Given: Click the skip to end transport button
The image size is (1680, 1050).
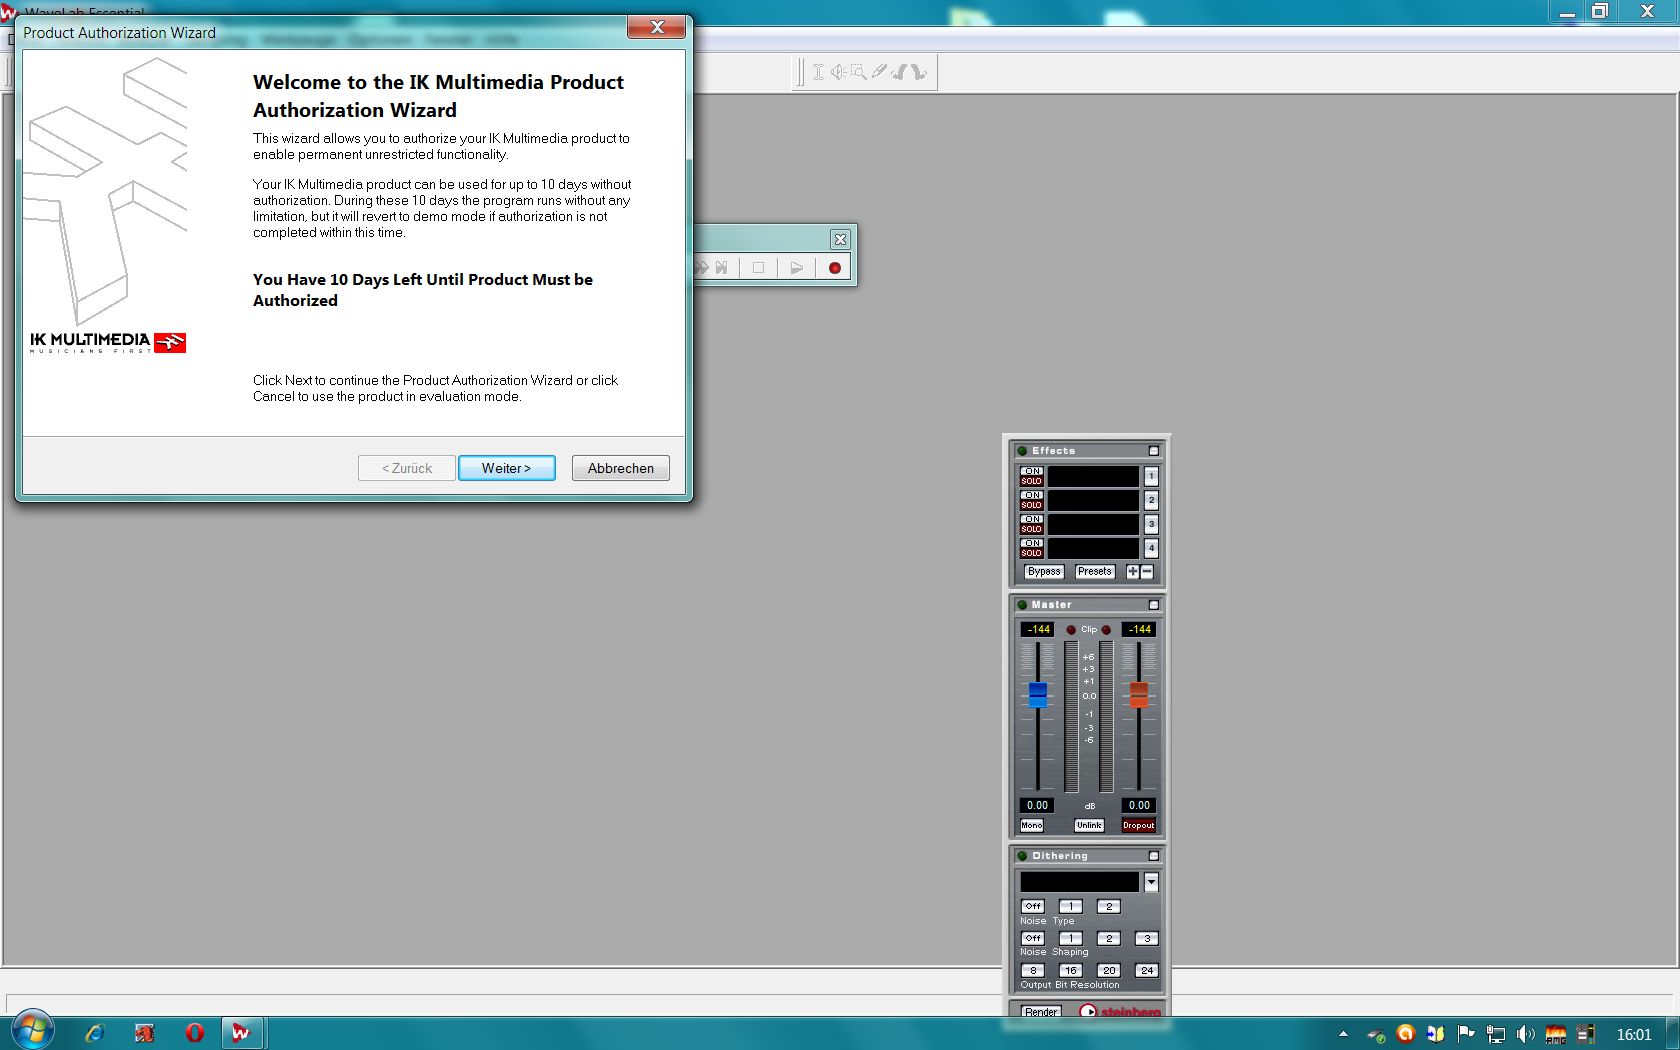Looking at the screenshot, I should 721,268.
